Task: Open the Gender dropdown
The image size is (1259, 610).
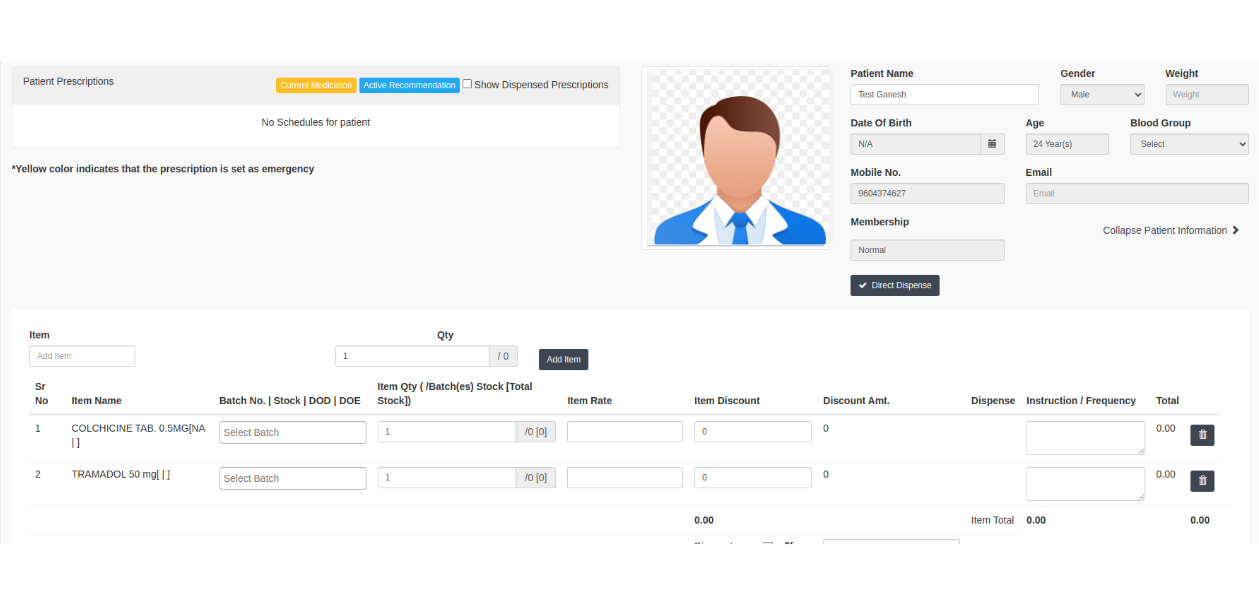Action: [1101, 95]
